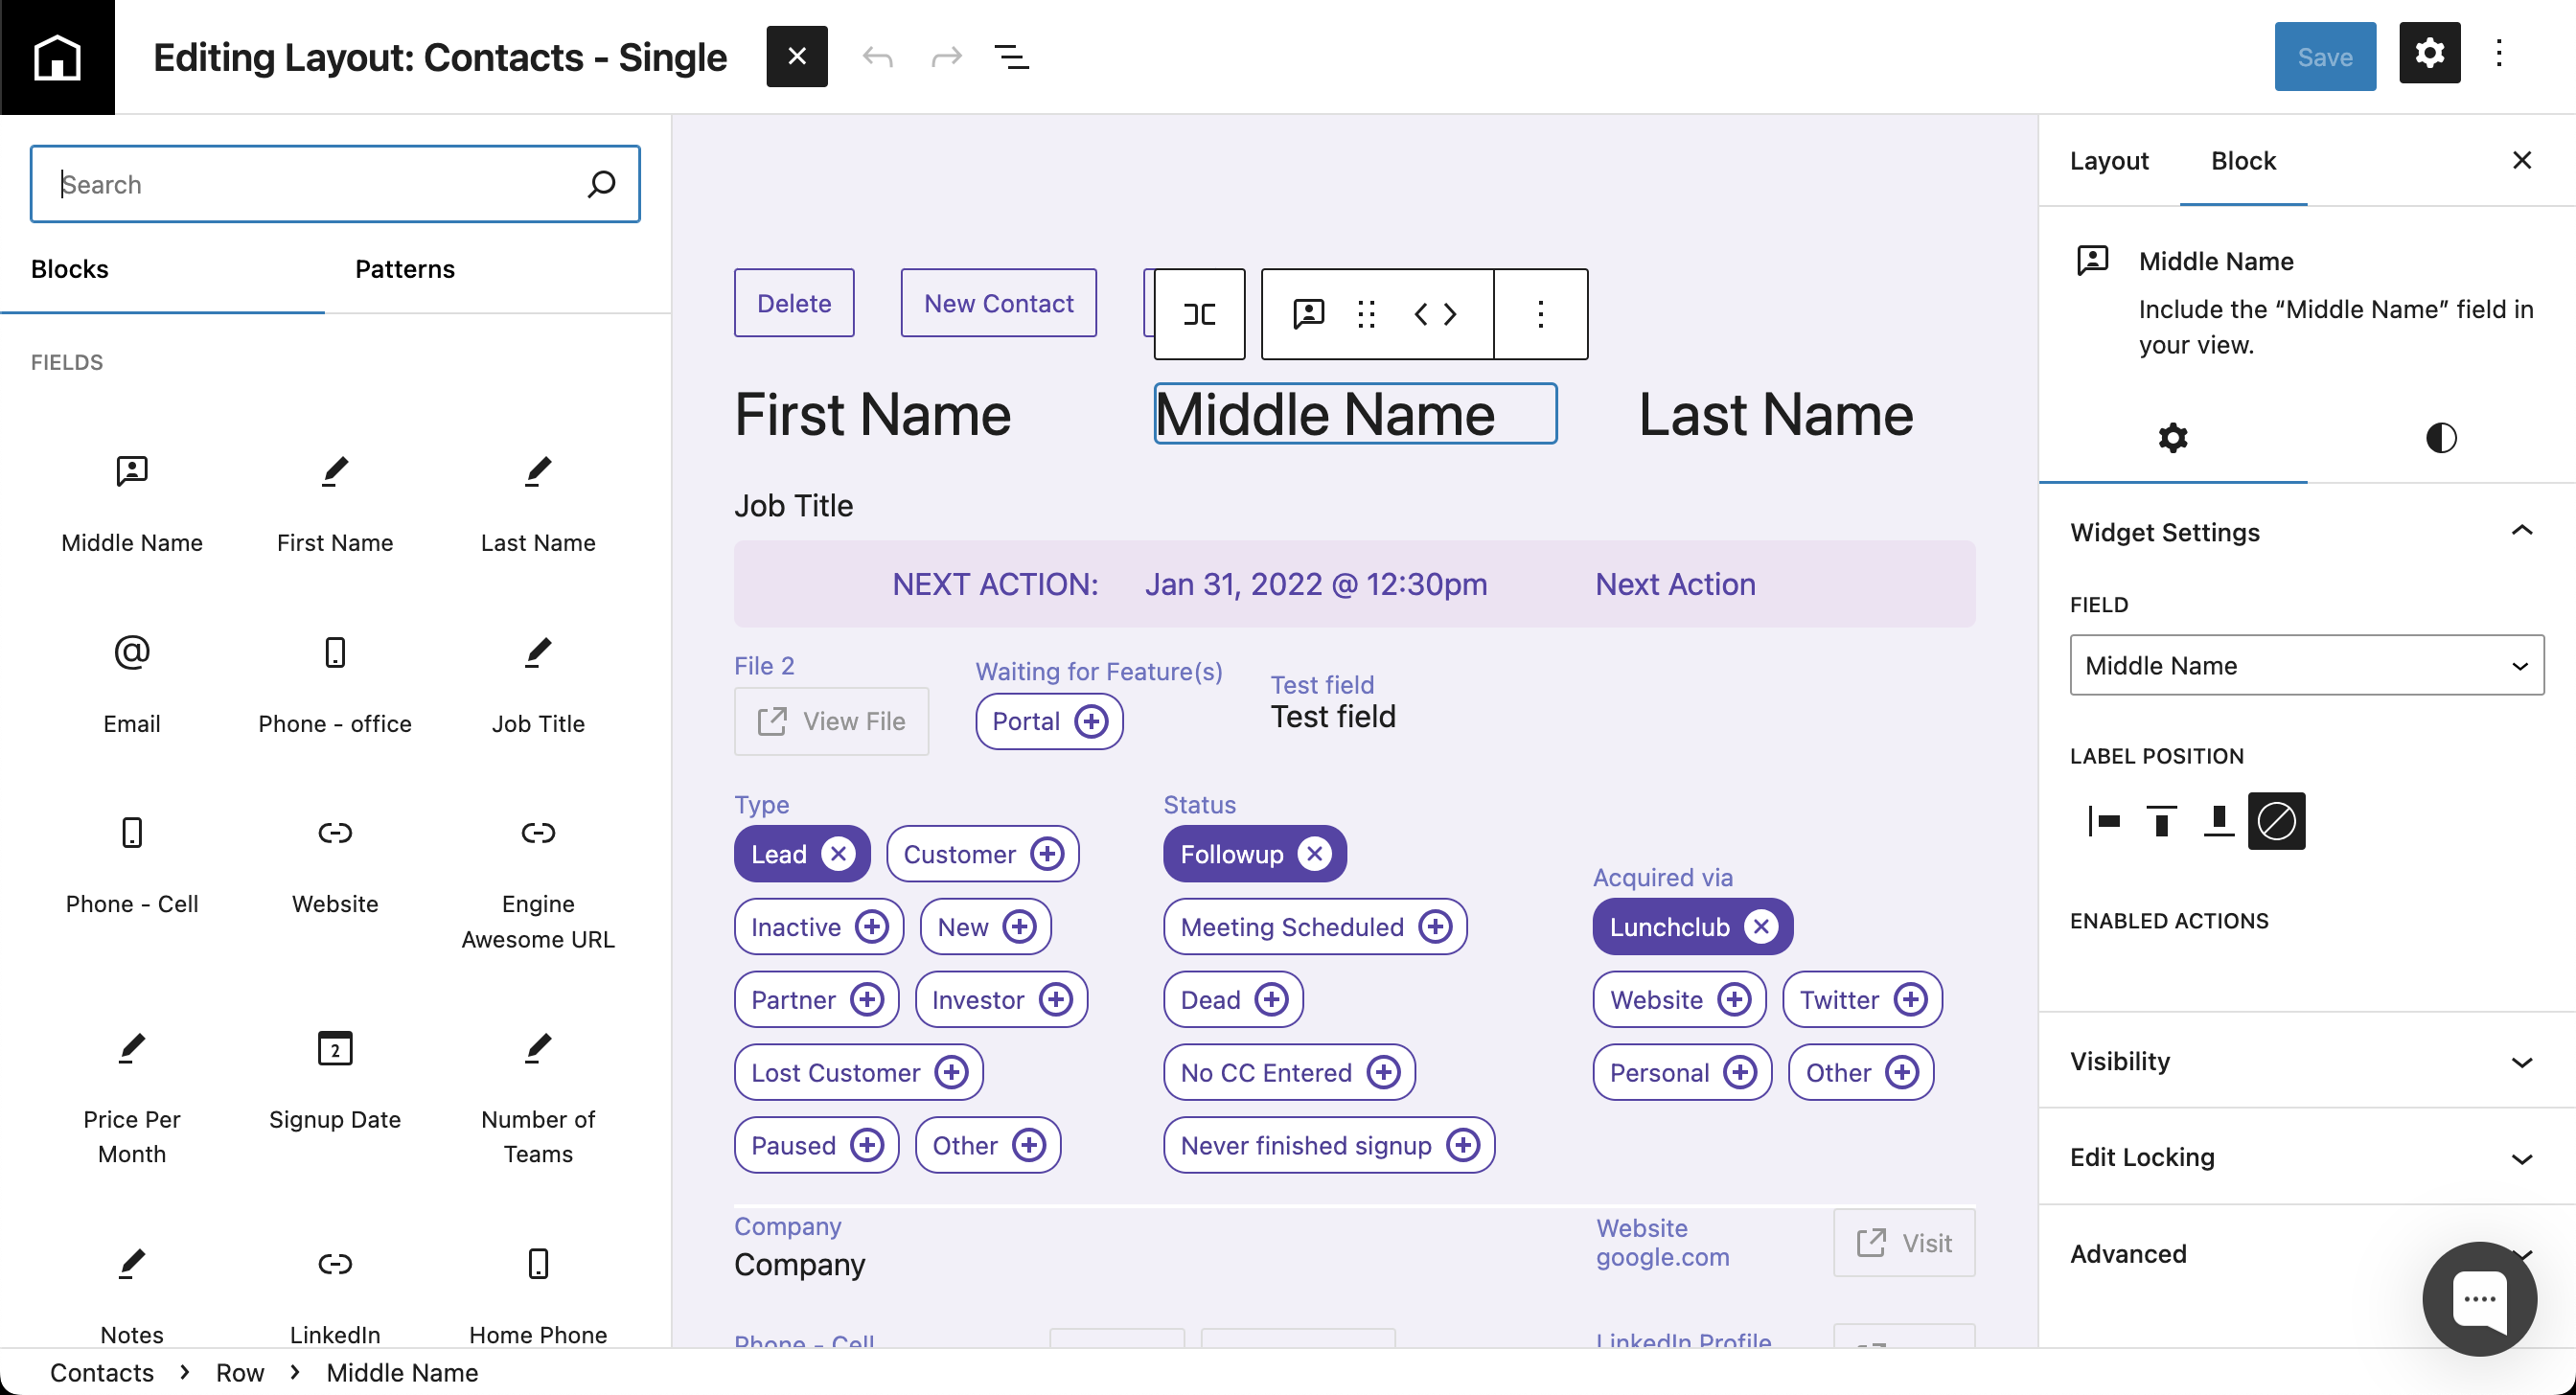
Task: Open the document overview list view
Action: pyautogui.click(x=1013, y=56)
